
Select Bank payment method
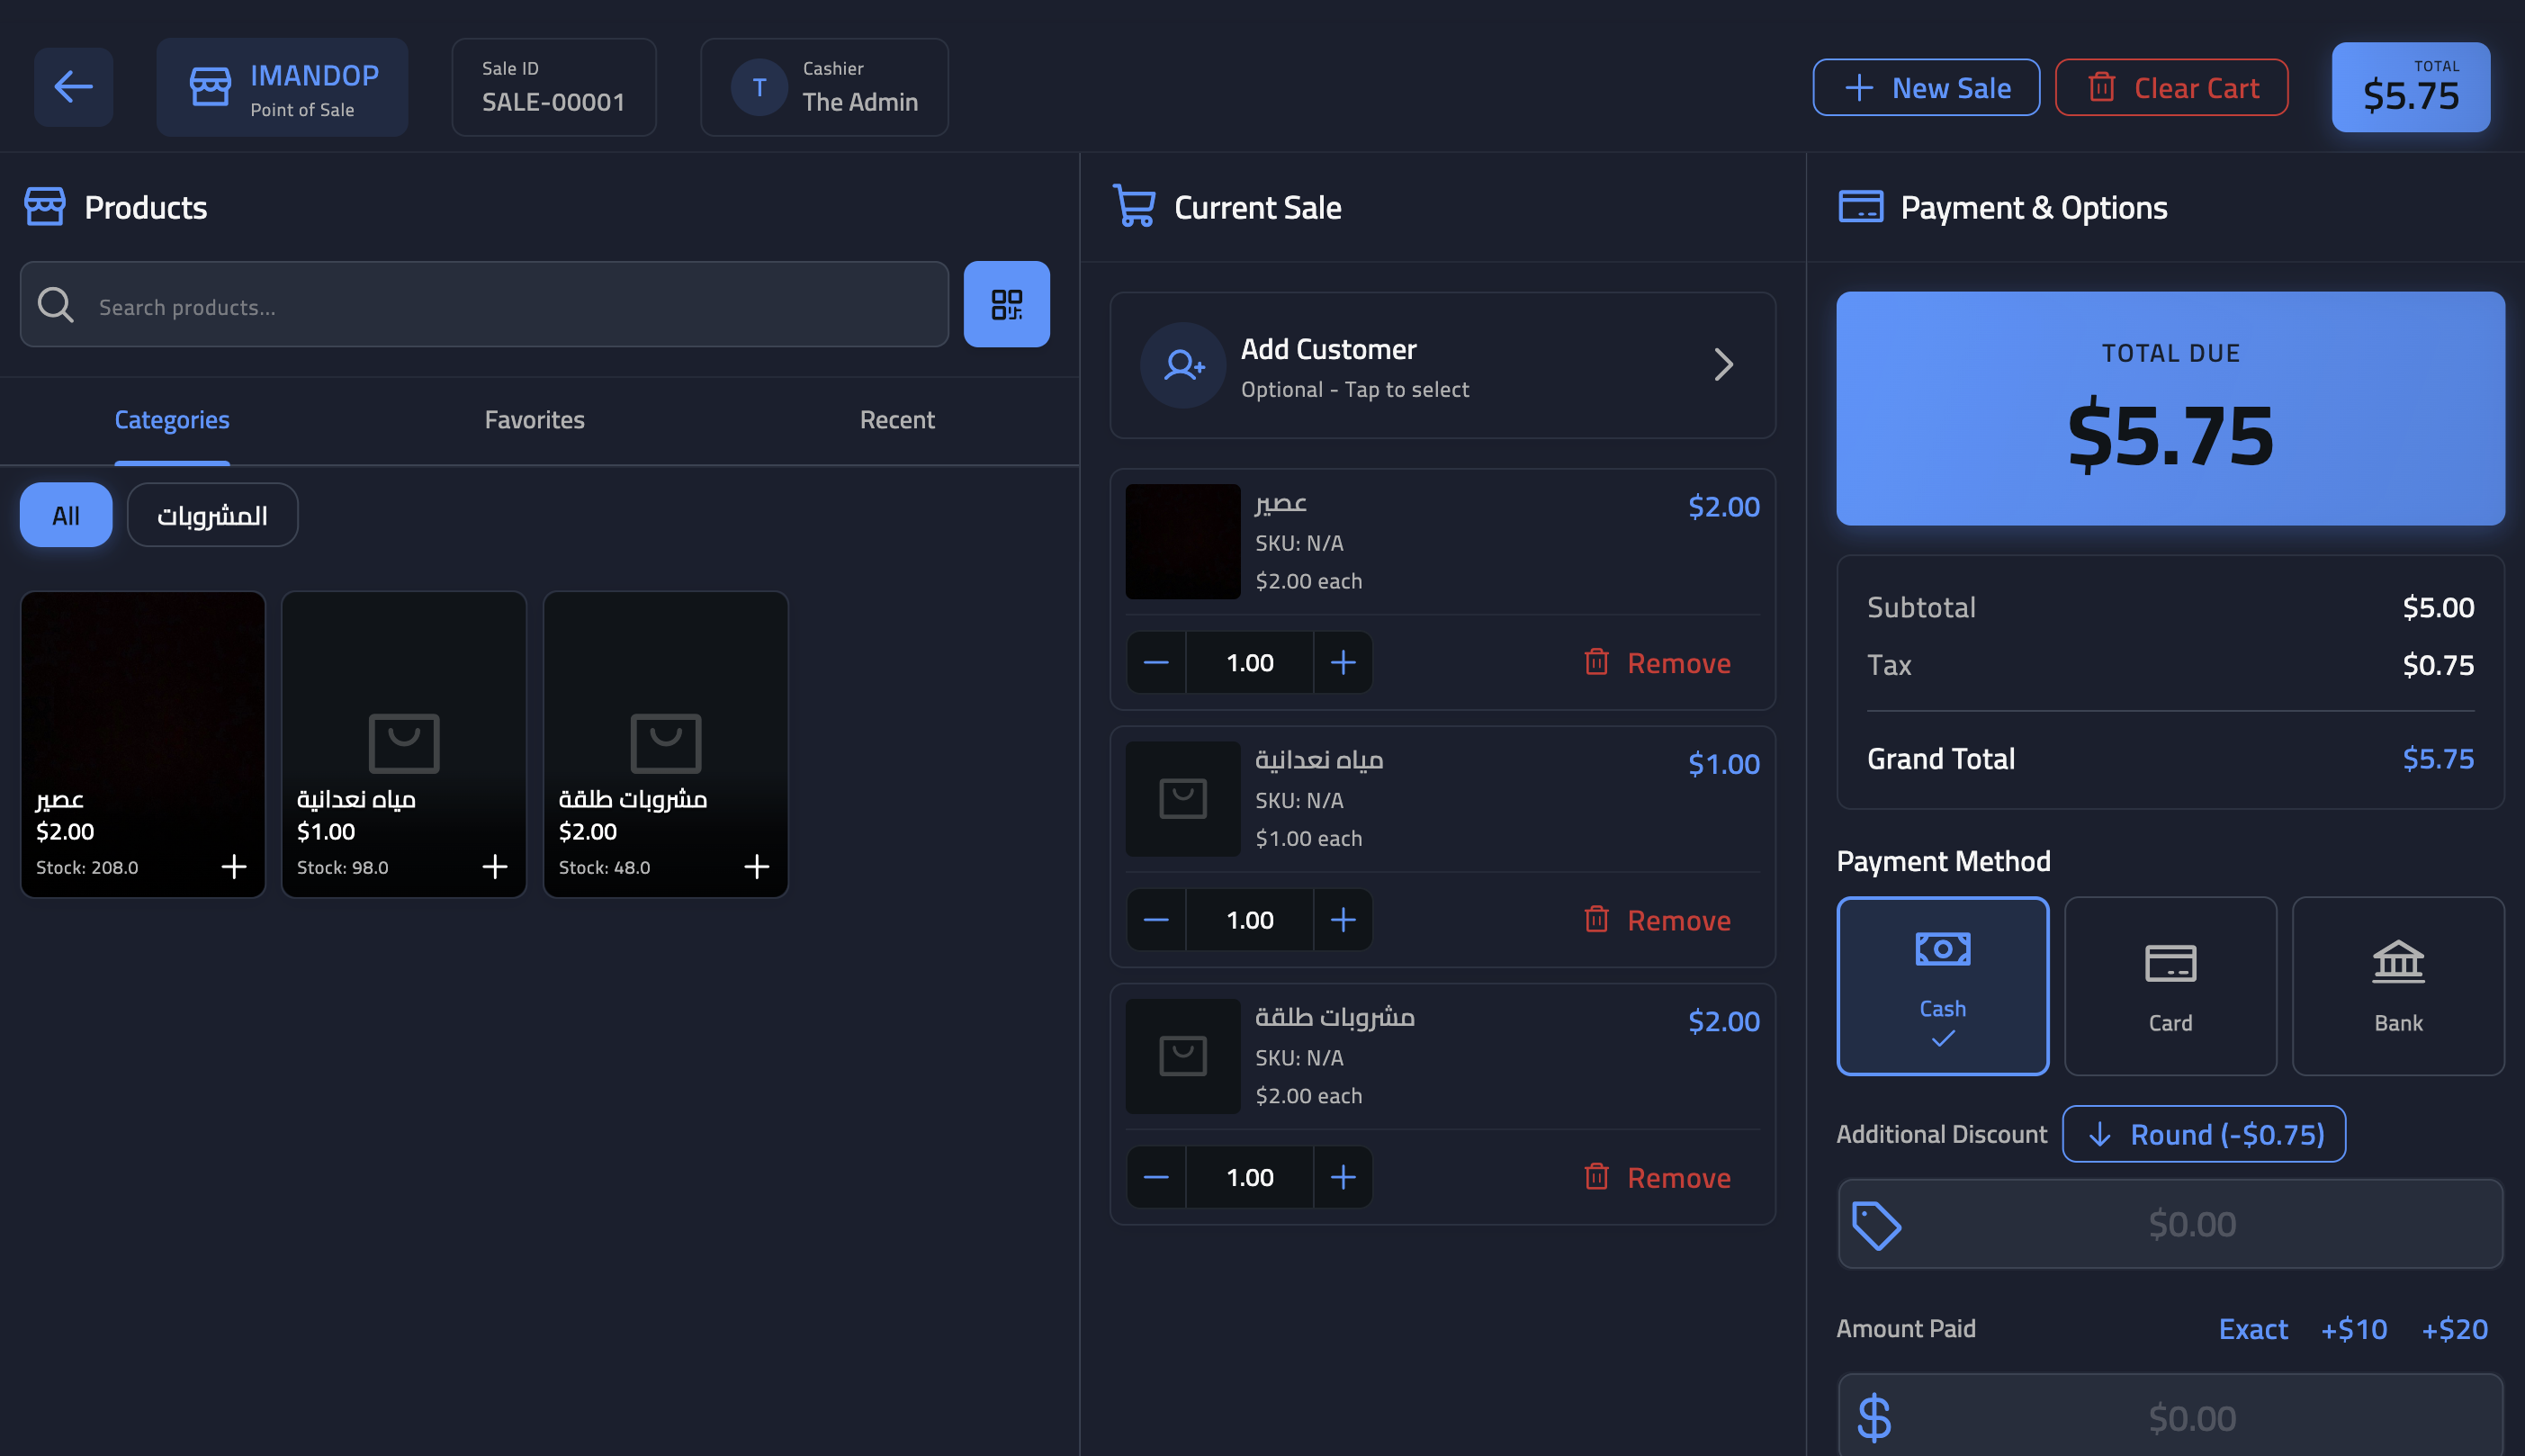tap(2398, 986)
